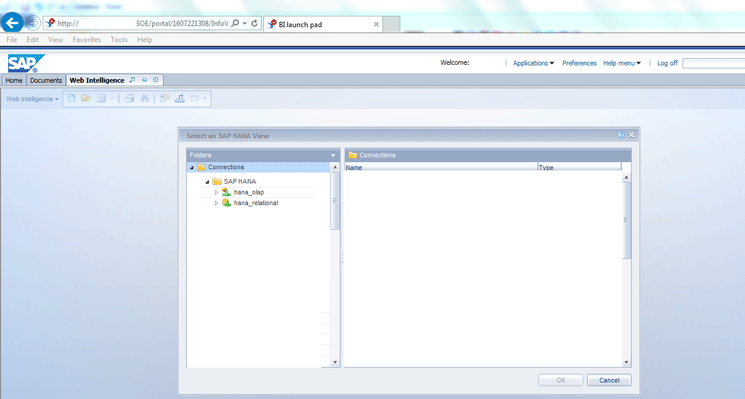Select the BI launch pad browser tab

coord(323,24)
